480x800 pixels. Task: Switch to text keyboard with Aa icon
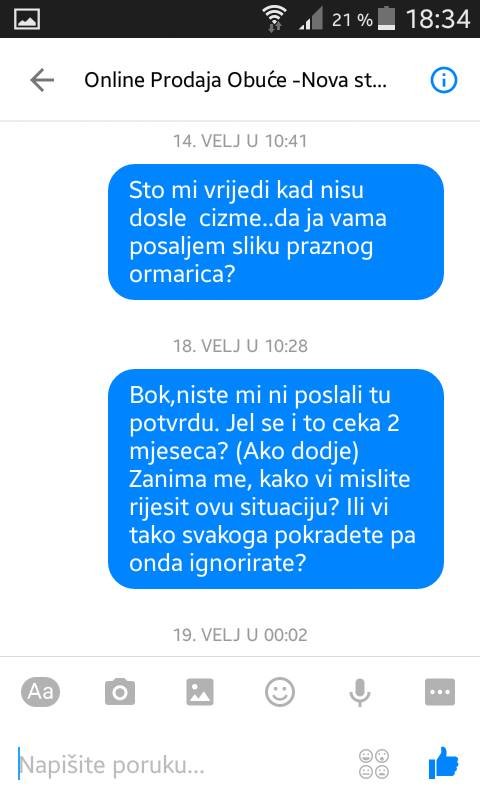pos(40,692)
